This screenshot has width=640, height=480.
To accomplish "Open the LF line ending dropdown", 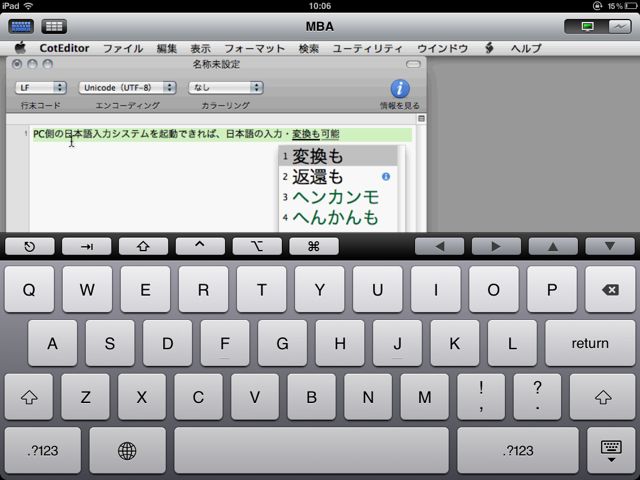I will click(x=41, y=88).
